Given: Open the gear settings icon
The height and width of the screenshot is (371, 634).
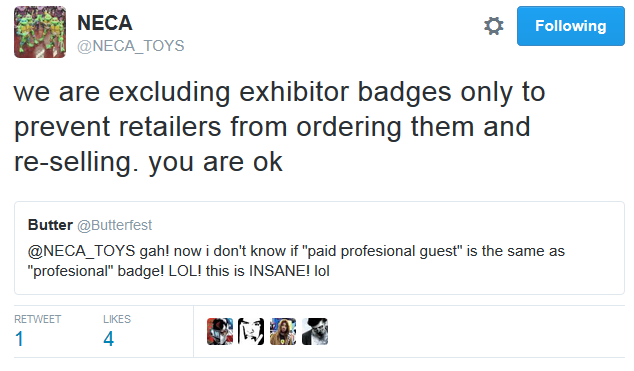Looking at the screenshot, I should tap(493, 26).
